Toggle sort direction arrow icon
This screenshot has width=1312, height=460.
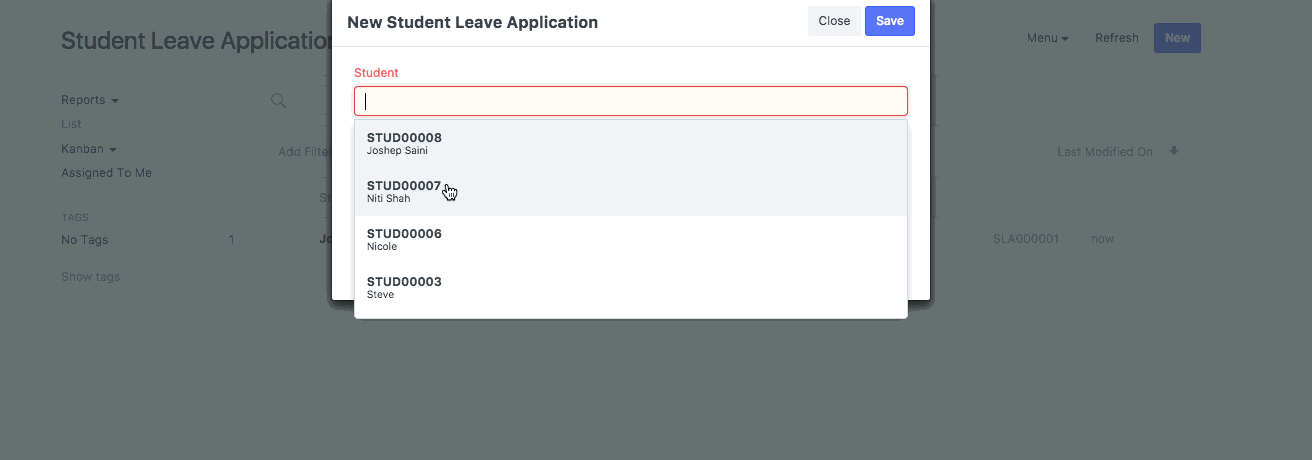1174,152
